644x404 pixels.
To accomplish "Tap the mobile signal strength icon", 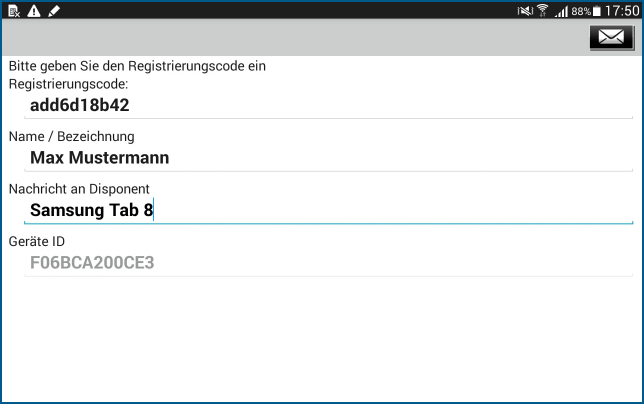I will [561, 11].
